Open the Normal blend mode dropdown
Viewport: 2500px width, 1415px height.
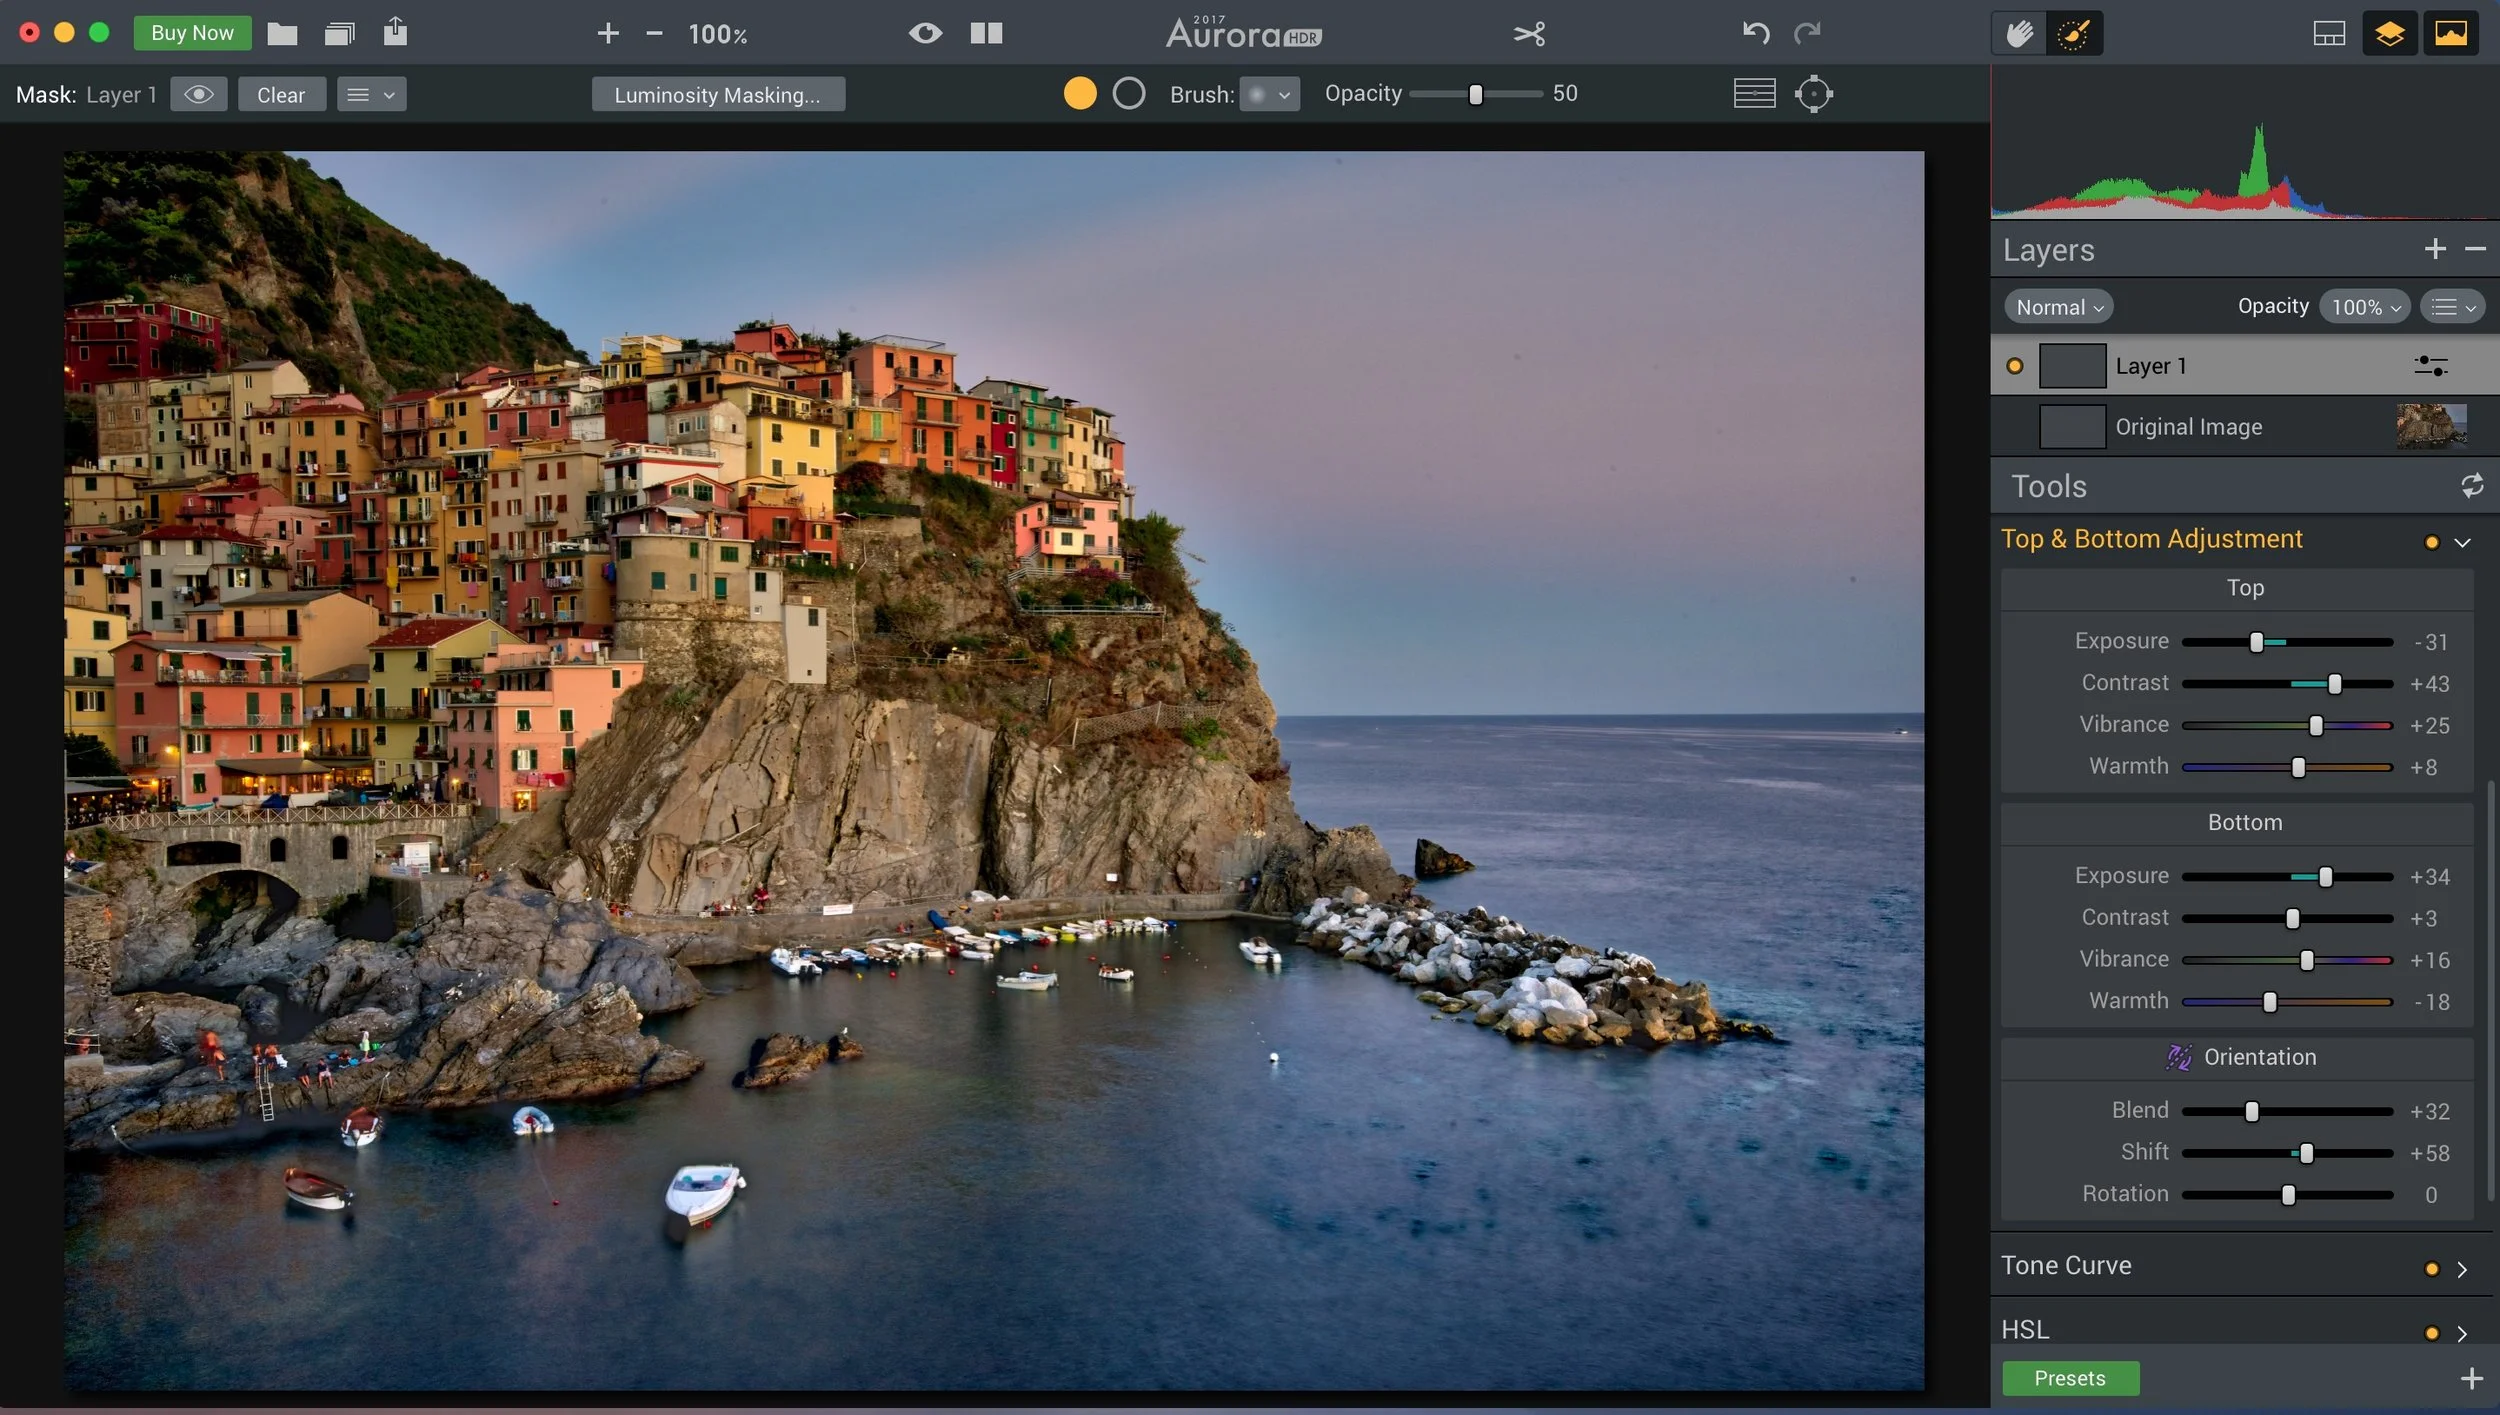[x=2058, y=307]
